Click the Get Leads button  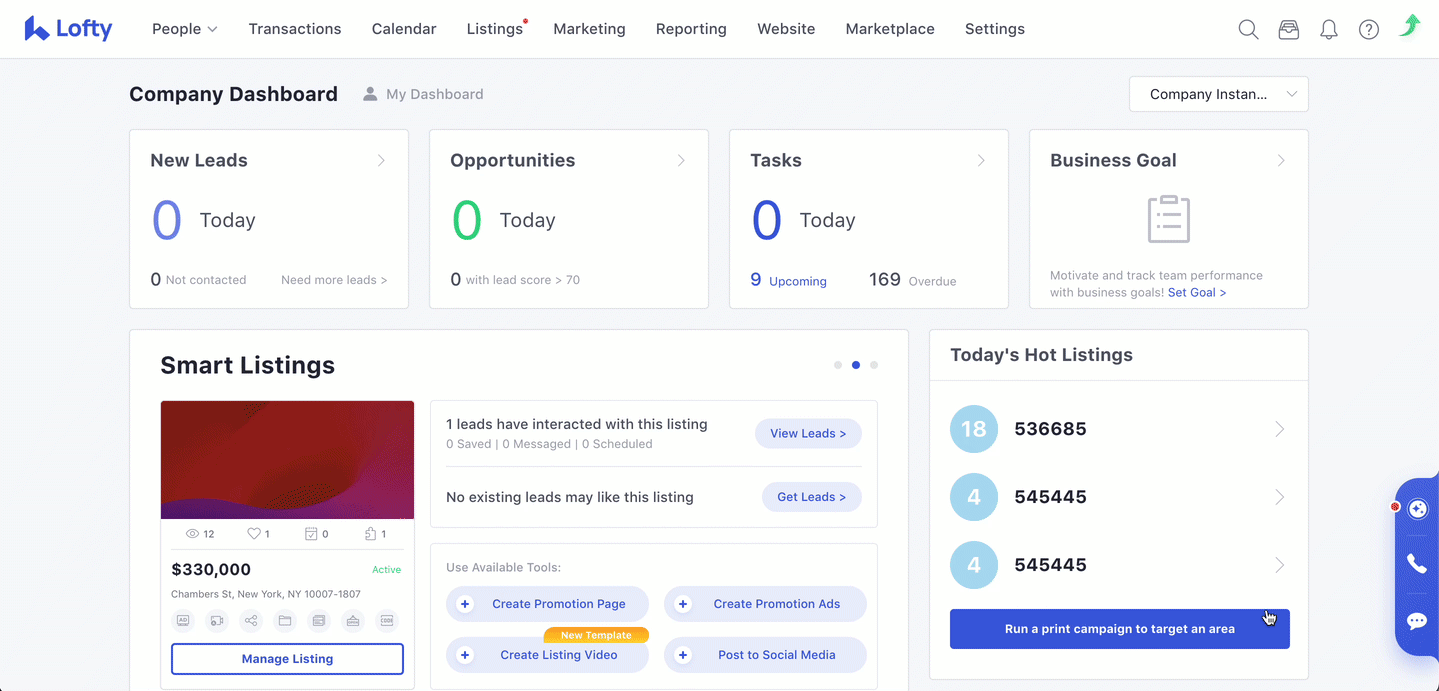812,497
